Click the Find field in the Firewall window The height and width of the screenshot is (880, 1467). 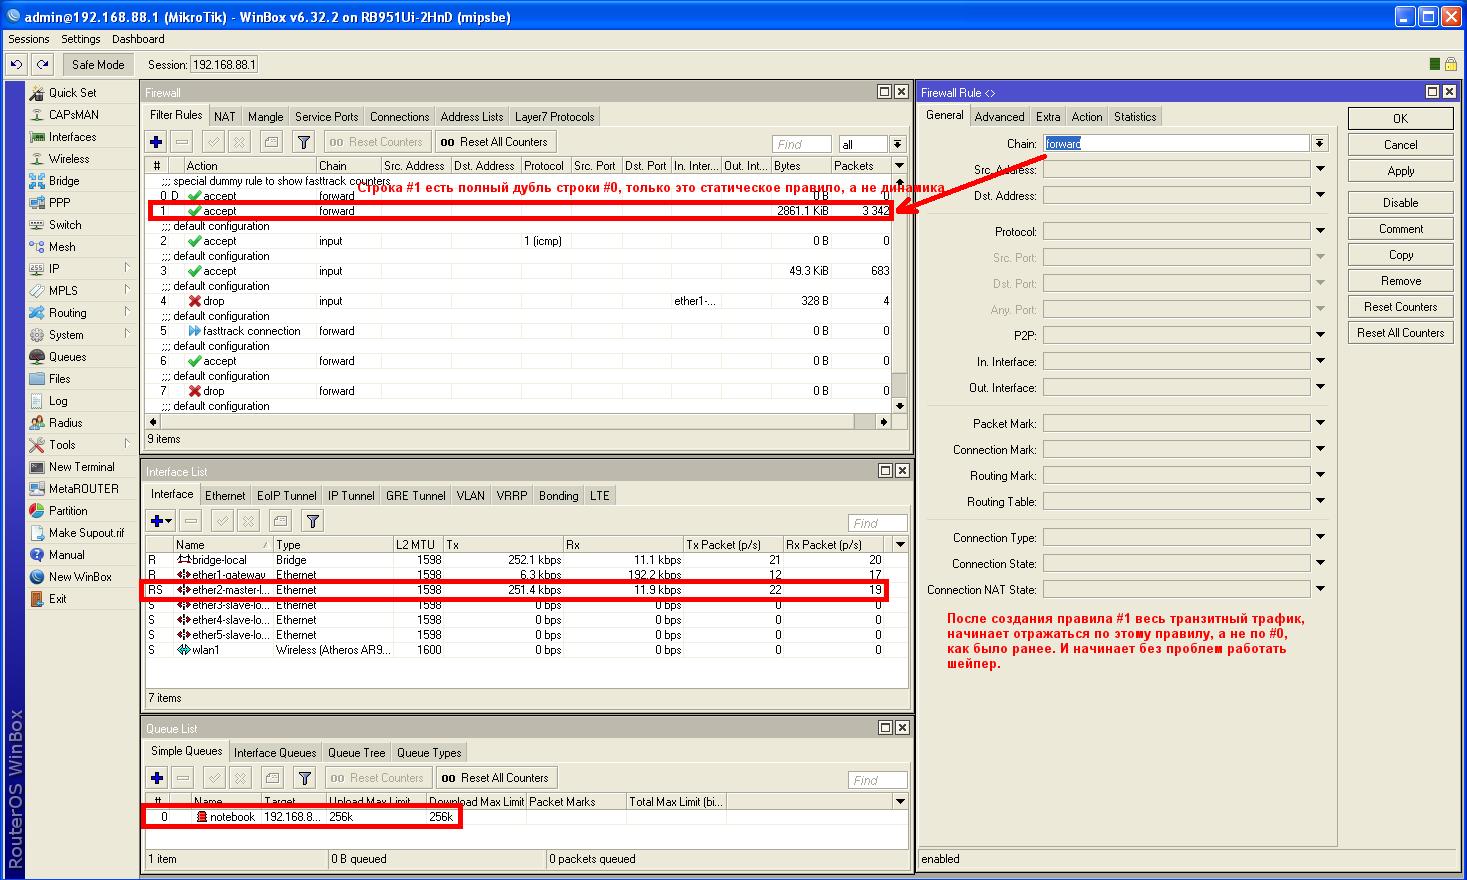[x=802, y=144]
